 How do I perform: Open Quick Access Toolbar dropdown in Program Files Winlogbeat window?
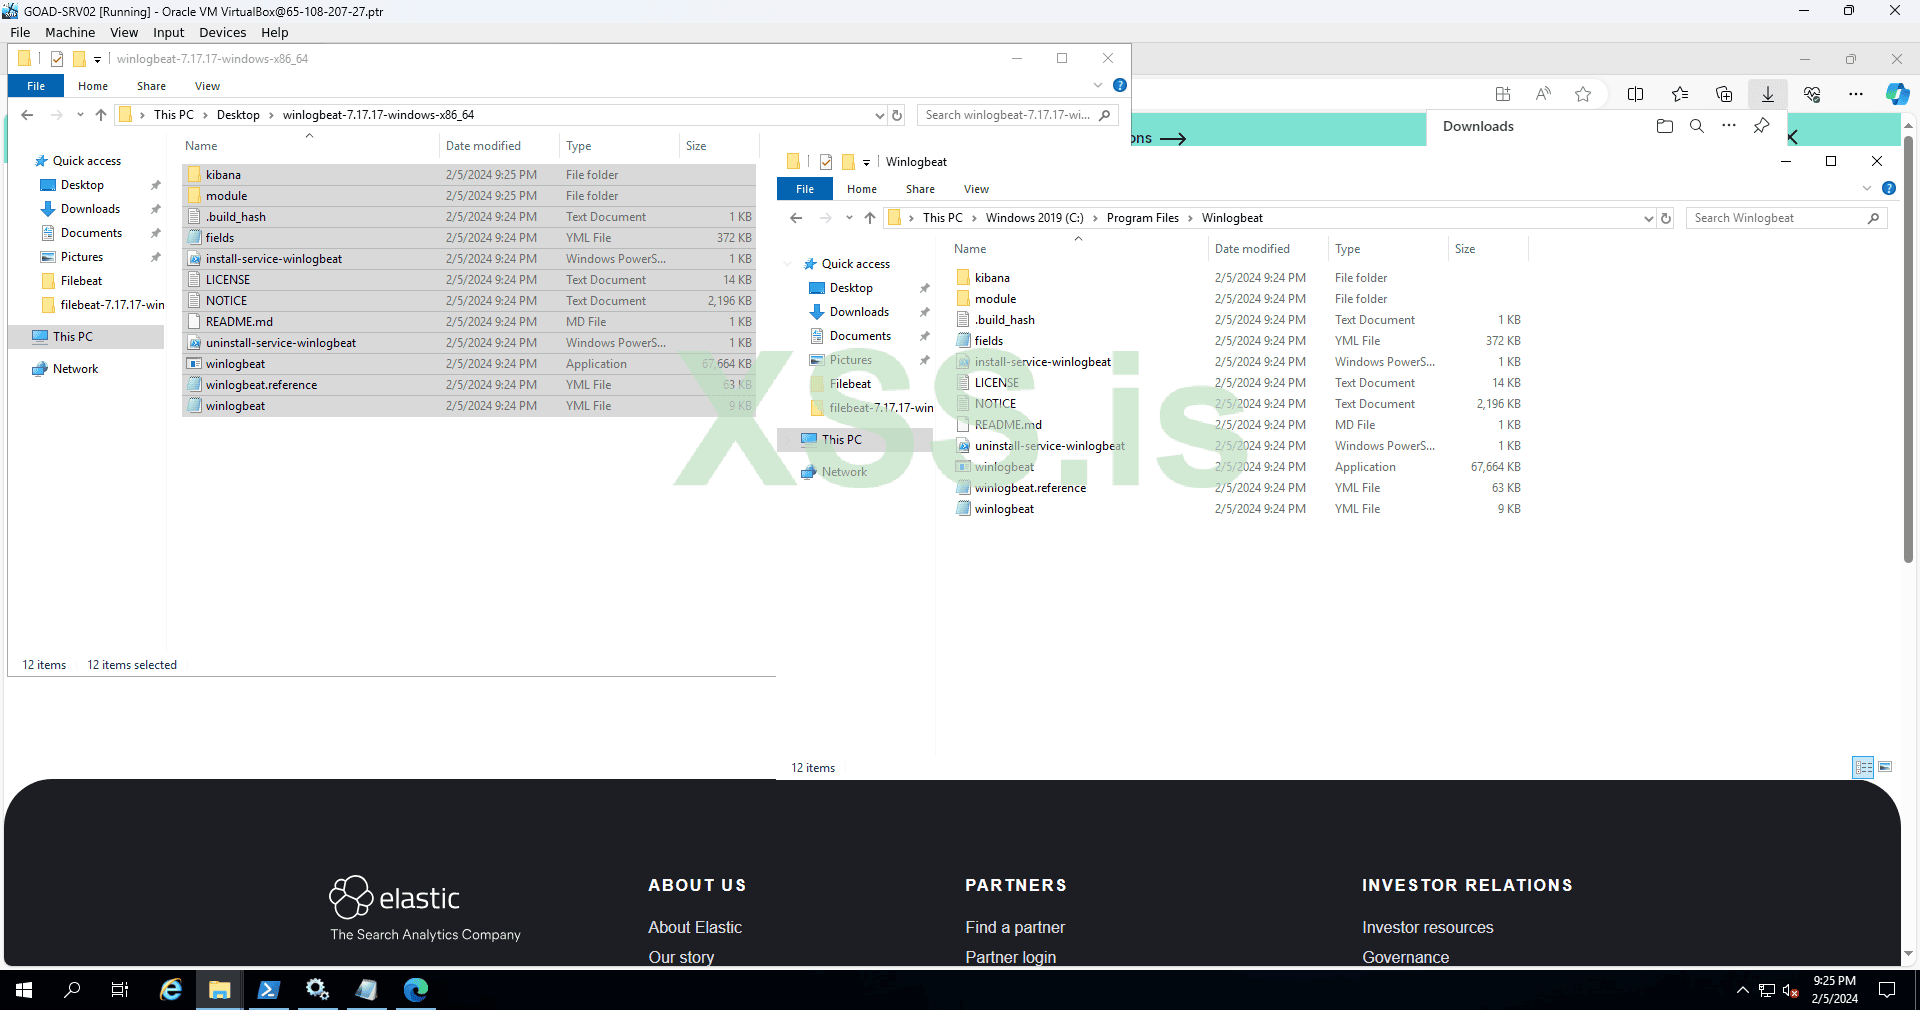coord(866,162)
